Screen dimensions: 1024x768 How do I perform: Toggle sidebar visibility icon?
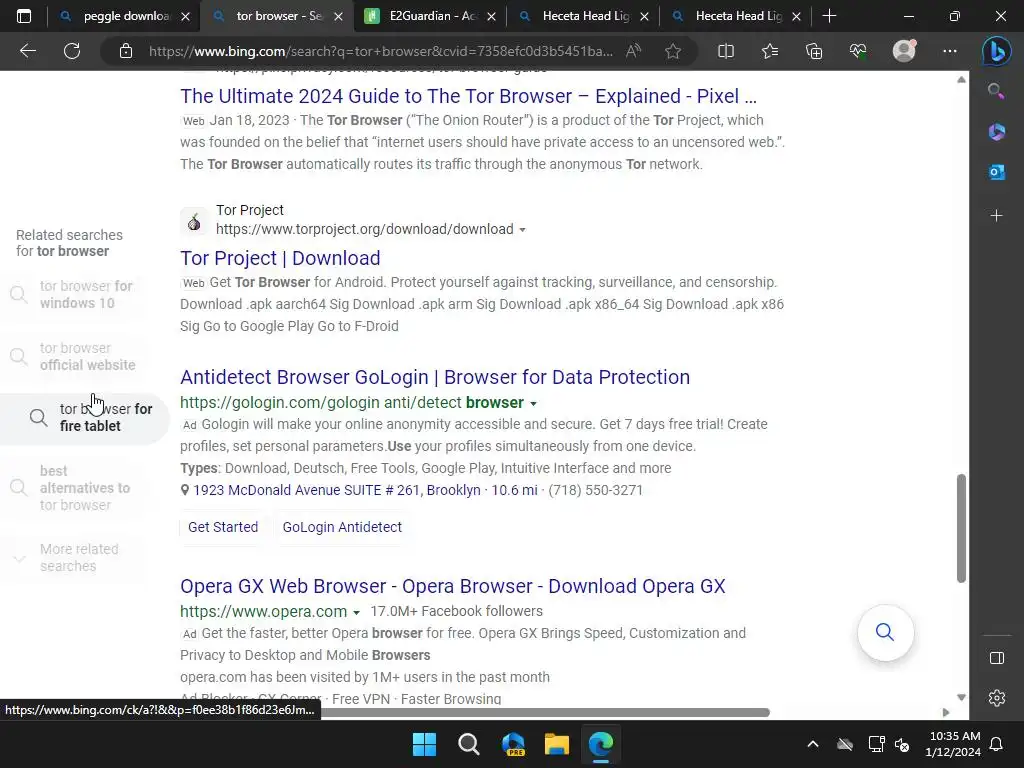(997, 658)
